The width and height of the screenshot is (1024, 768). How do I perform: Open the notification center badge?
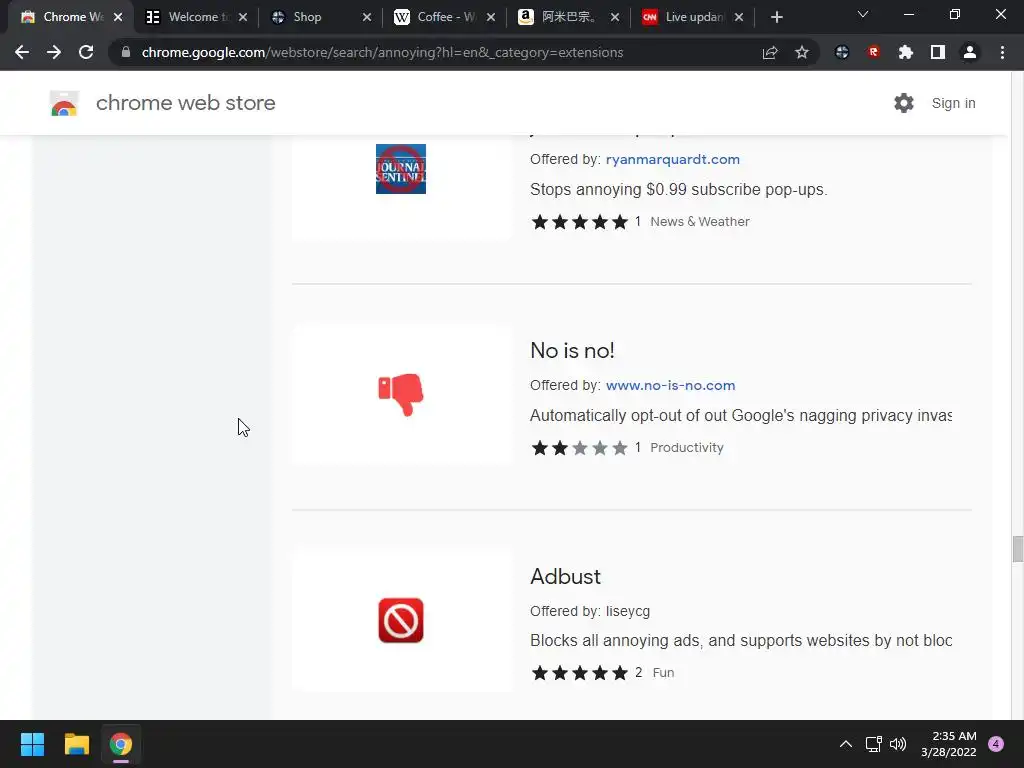(x=996, y=744)
